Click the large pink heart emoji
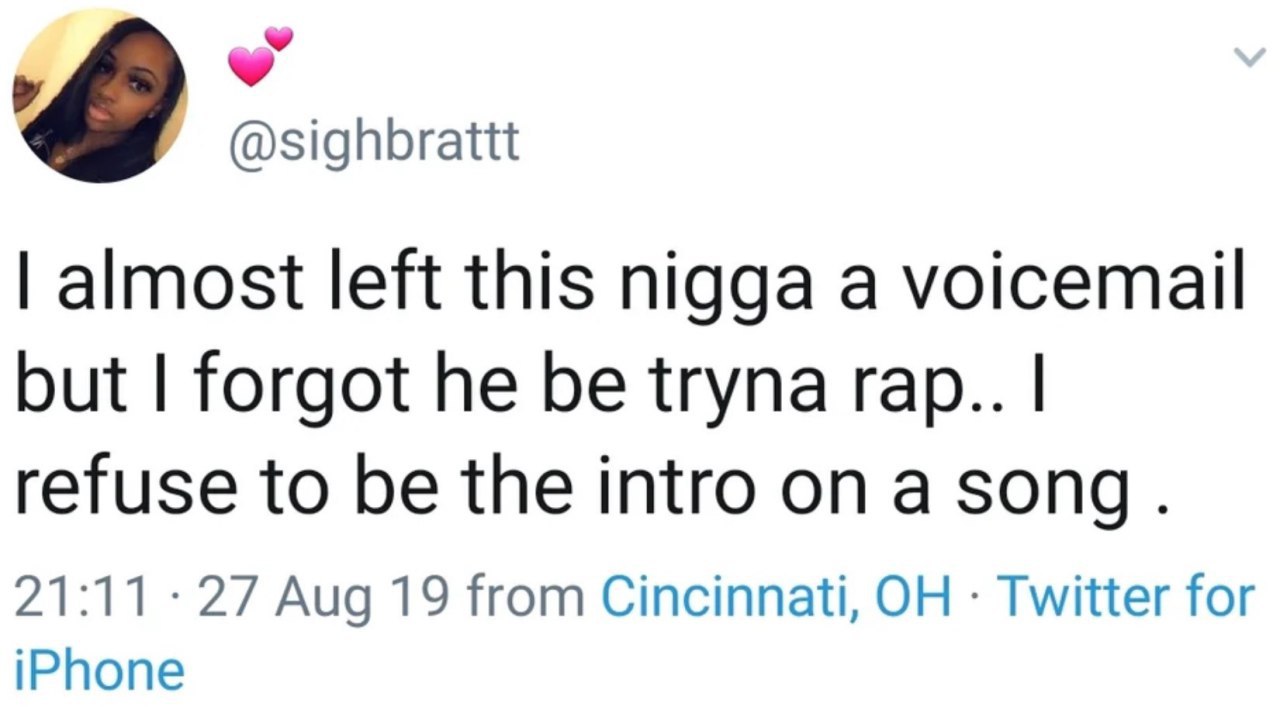Image resolution: width=1280 pixels, height=707 pixels. pos(251,66)
